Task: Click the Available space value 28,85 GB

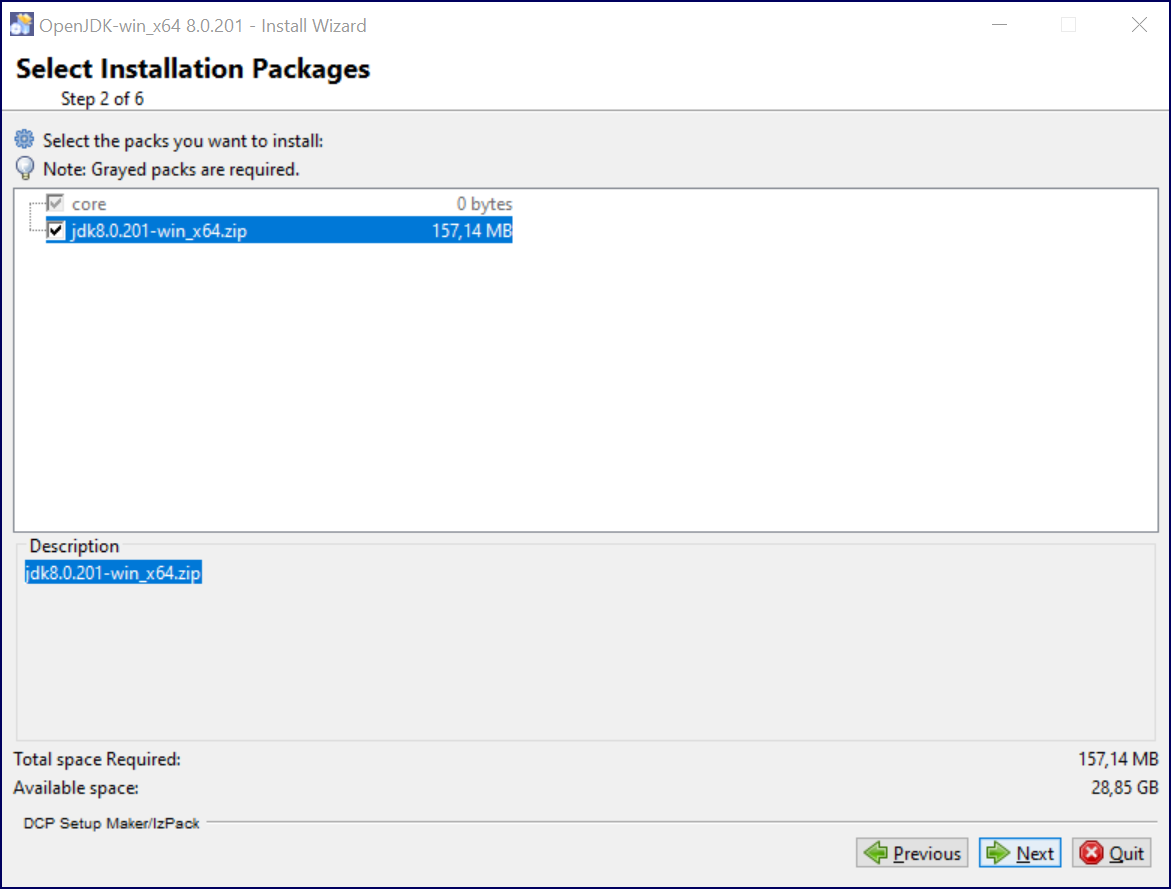Action: coord(1125,787)
